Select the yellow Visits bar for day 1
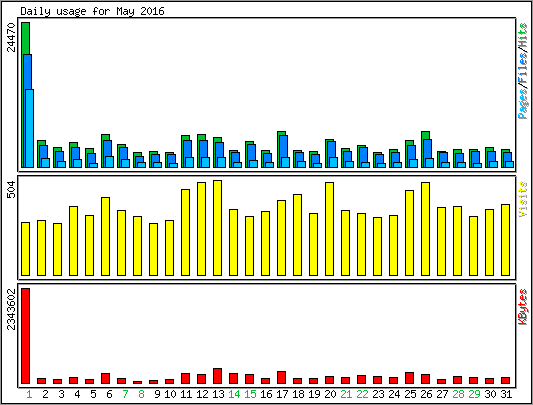Image resolution: width=533 pixels, height=405 pixels. (25, 249)
